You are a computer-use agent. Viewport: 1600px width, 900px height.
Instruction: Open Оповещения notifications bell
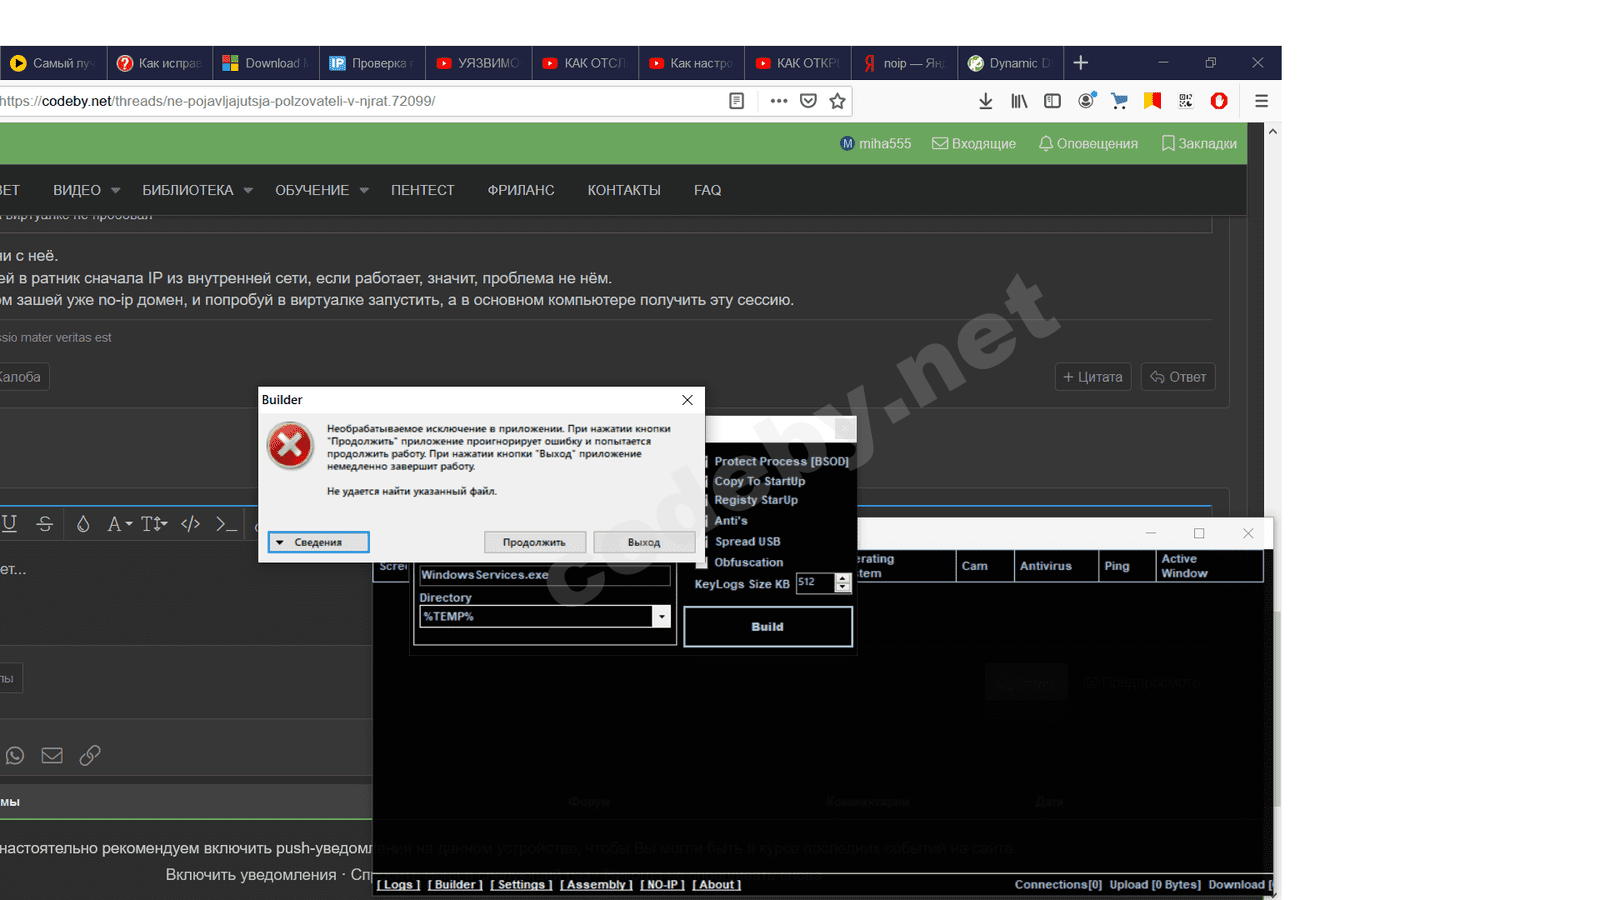tap(1088, 144)
